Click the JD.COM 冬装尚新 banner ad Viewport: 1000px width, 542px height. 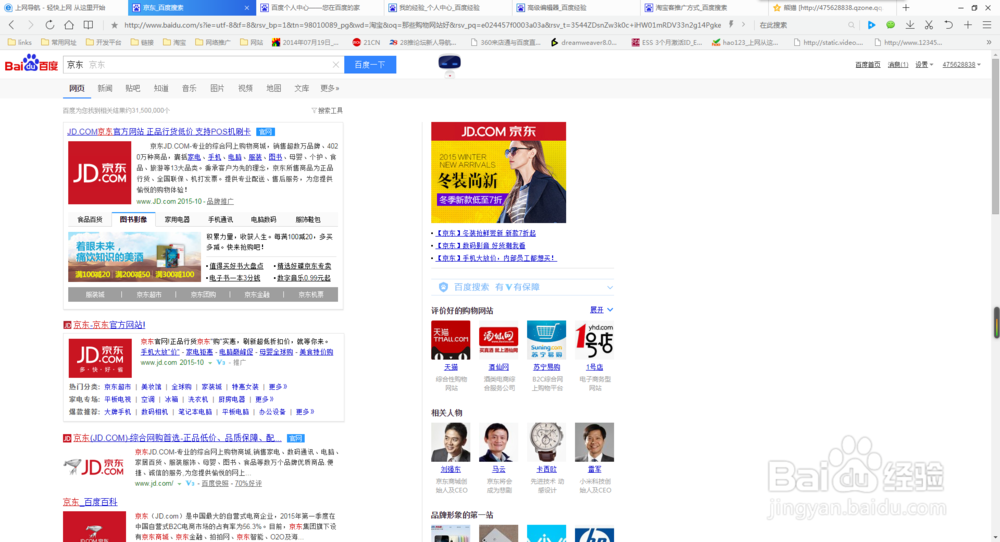tap(498, 172)
